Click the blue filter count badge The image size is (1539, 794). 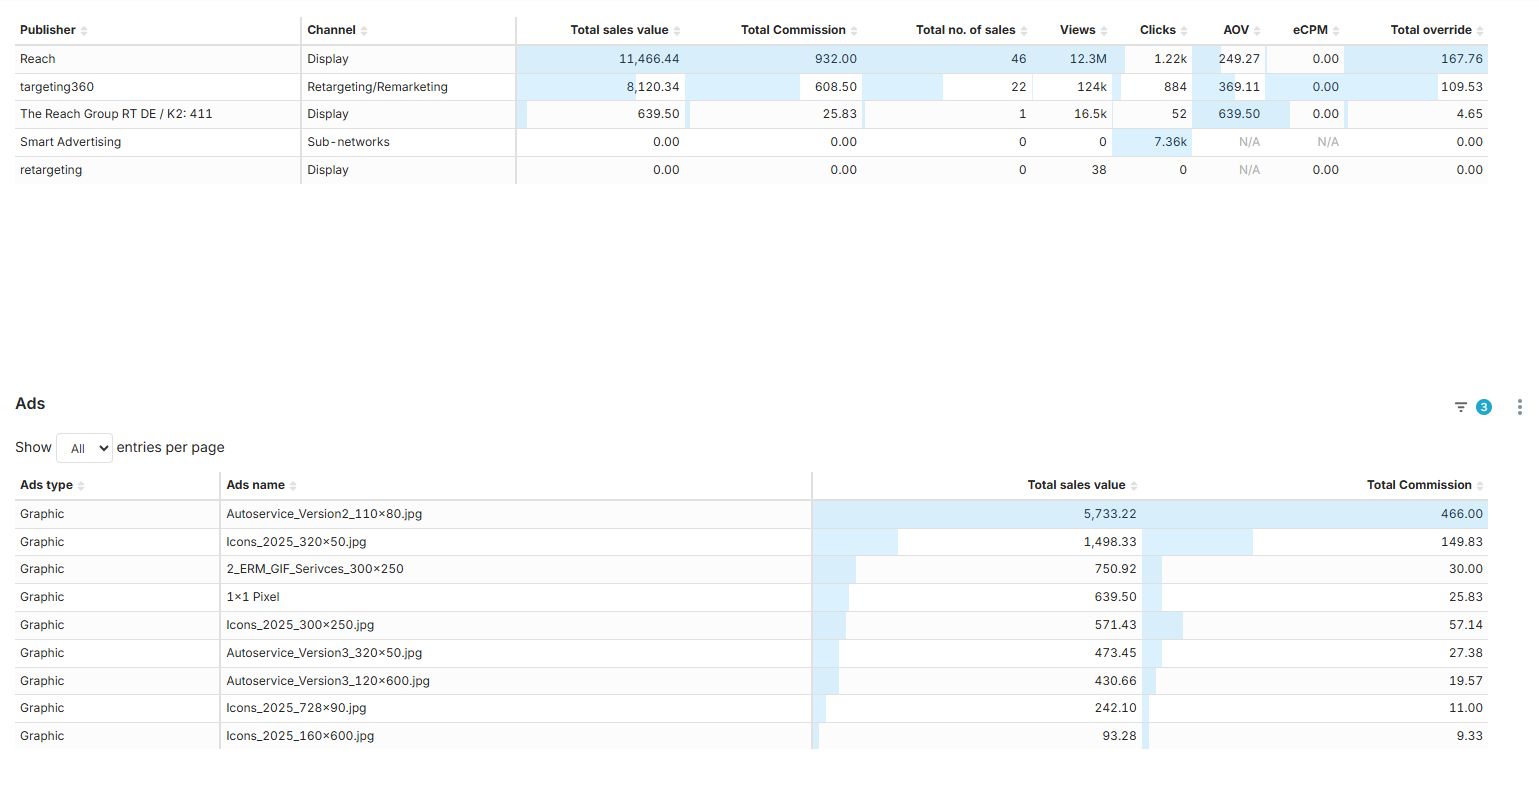click(1484, 407)
